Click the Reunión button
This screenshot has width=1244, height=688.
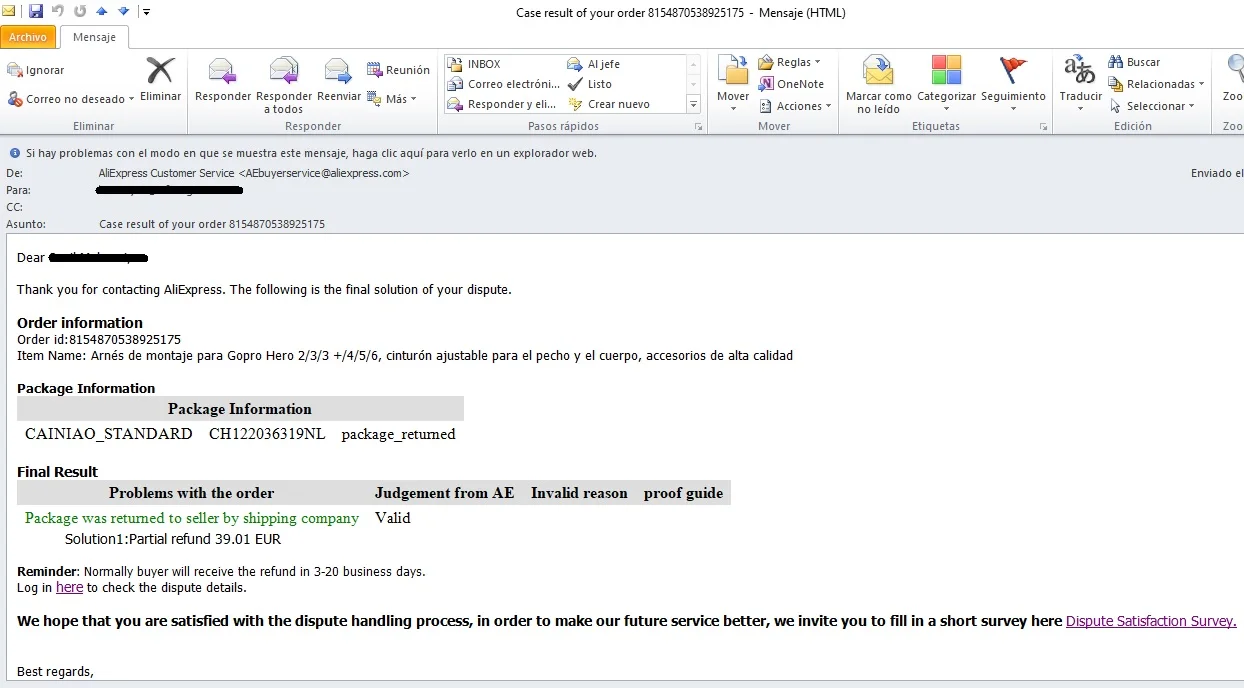pyautogui.click(x=398, y=70)
